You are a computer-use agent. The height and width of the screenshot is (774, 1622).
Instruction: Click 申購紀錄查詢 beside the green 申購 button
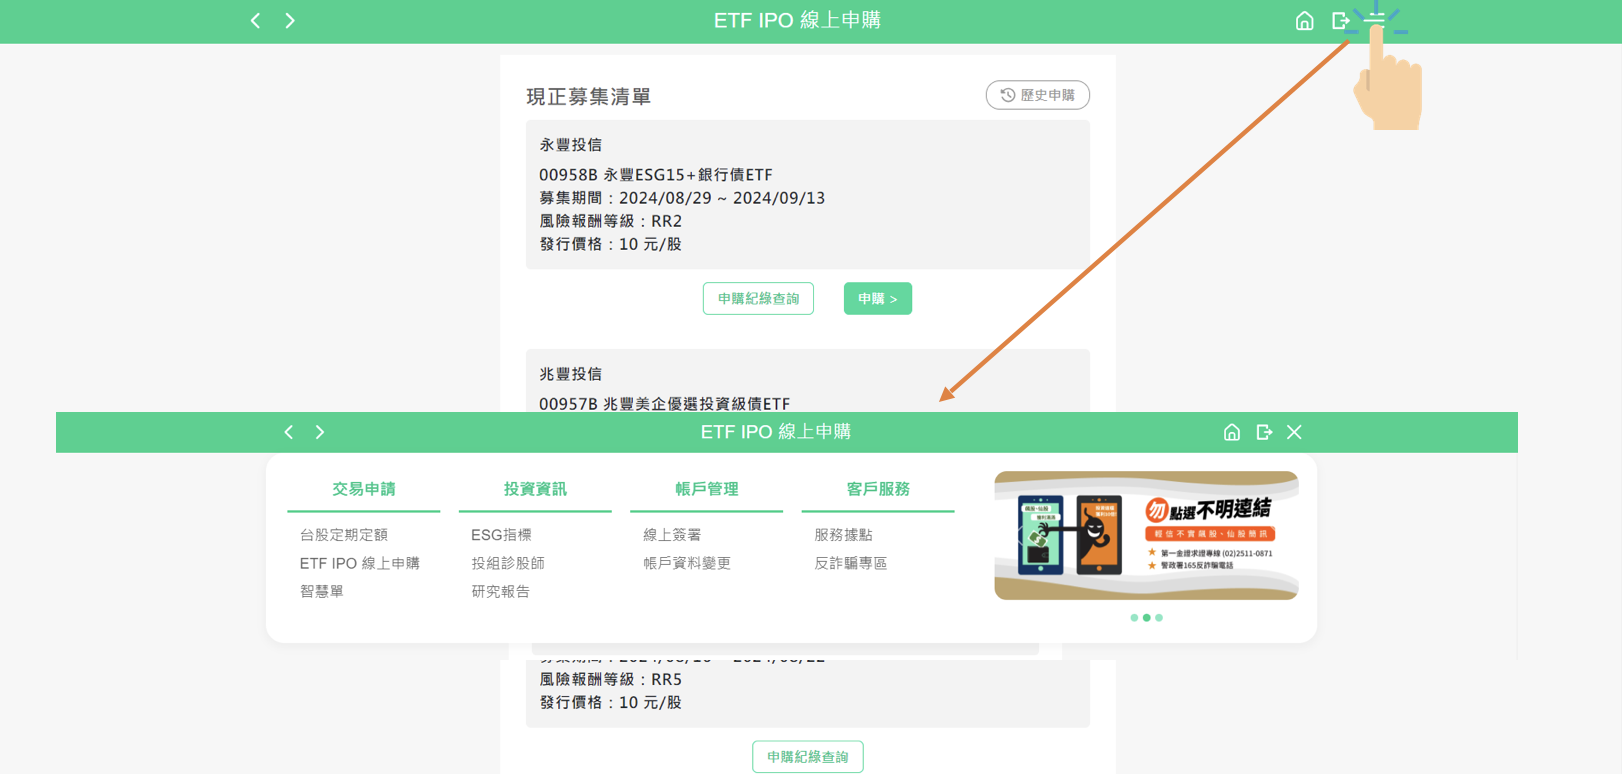(758, 299)
